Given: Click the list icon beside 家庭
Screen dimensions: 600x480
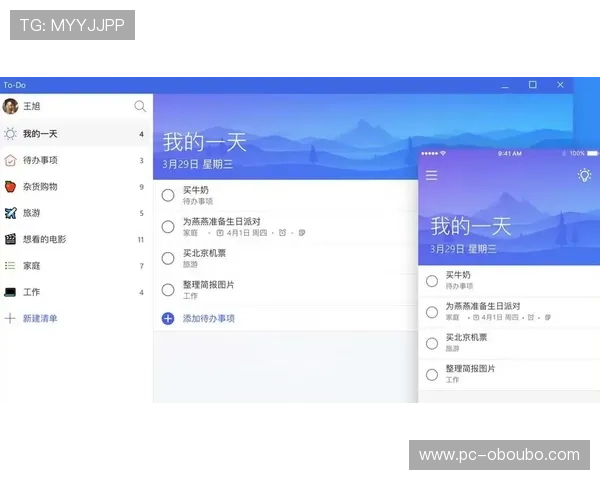Looking at the screenshot, I should (x=10, y=265).
